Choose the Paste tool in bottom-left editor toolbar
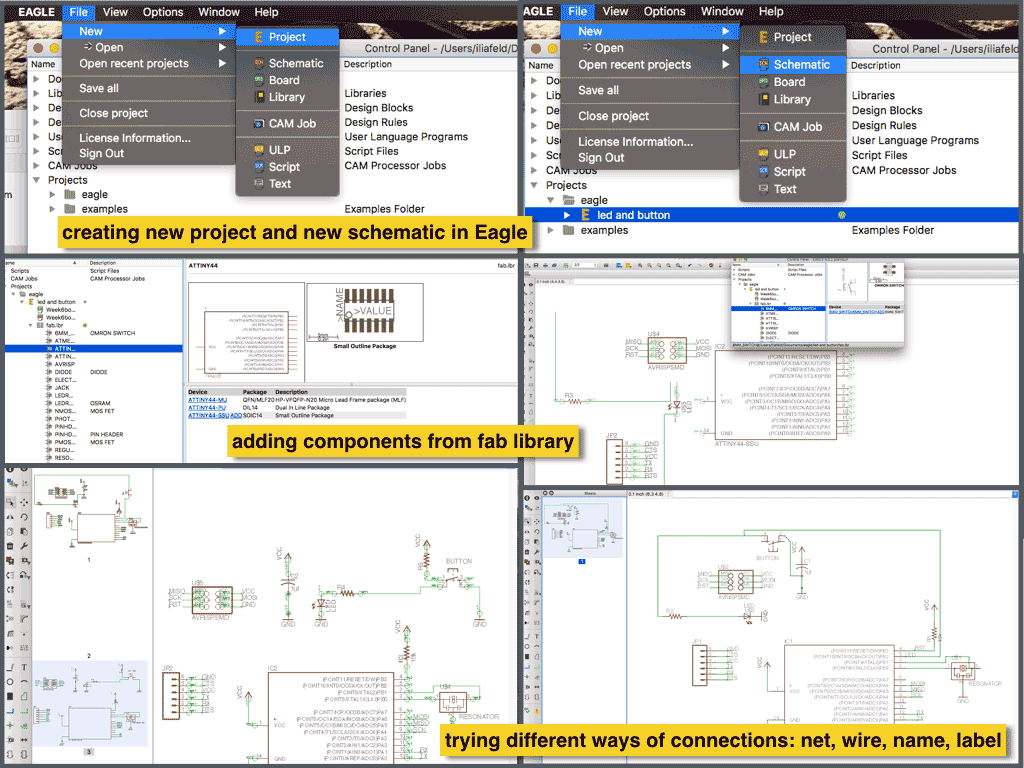The height and width of the screenshot is (768, 1024). point(24,532)
